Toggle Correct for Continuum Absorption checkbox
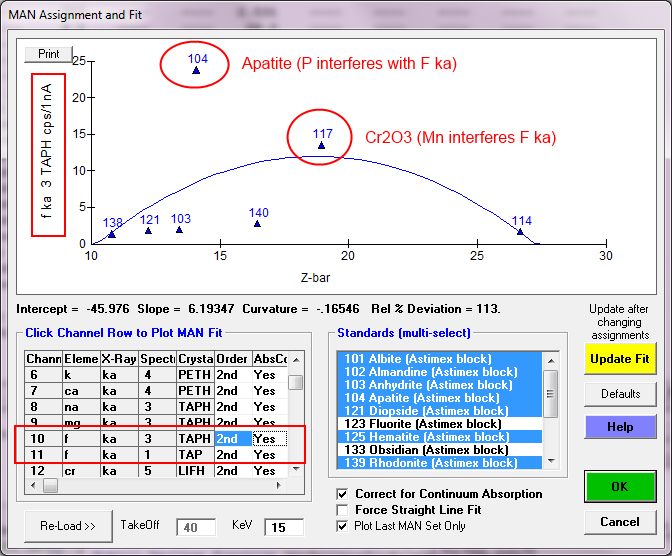The image size is (672, 556). click(345, 494)
